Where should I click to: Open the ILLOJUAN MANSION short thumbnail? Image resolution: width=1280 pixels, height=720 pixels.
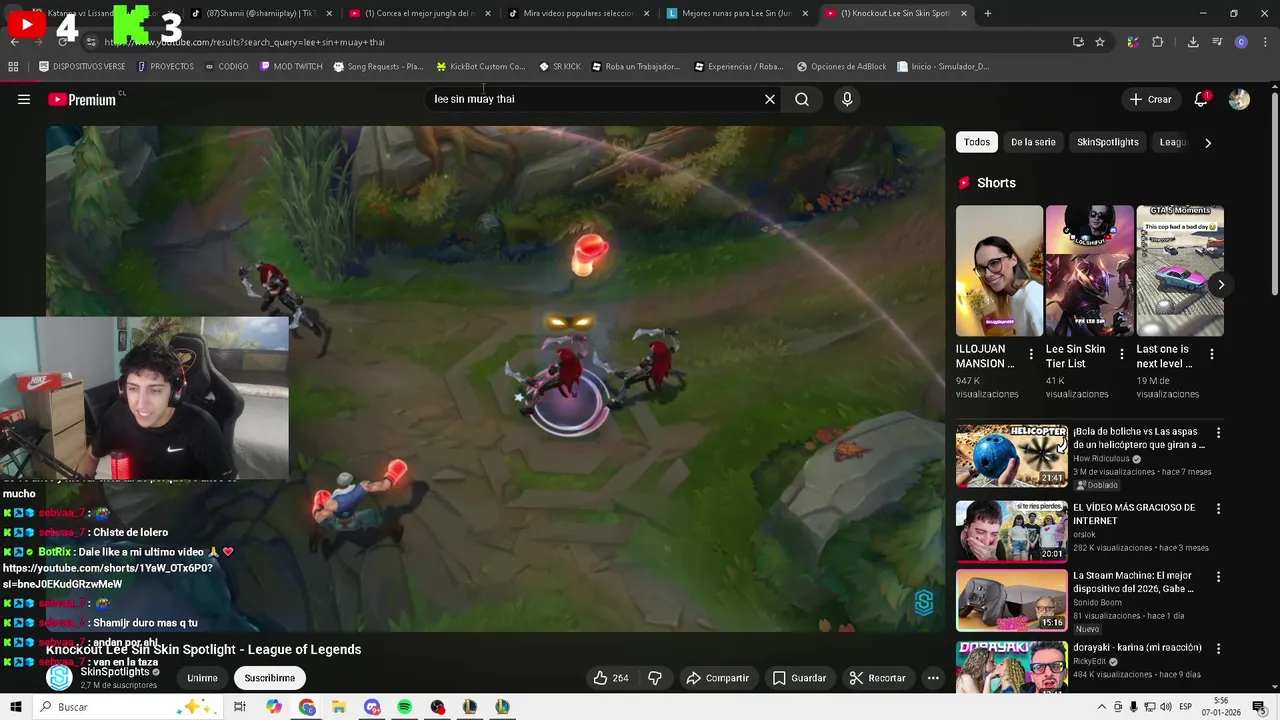pos(999,271)
